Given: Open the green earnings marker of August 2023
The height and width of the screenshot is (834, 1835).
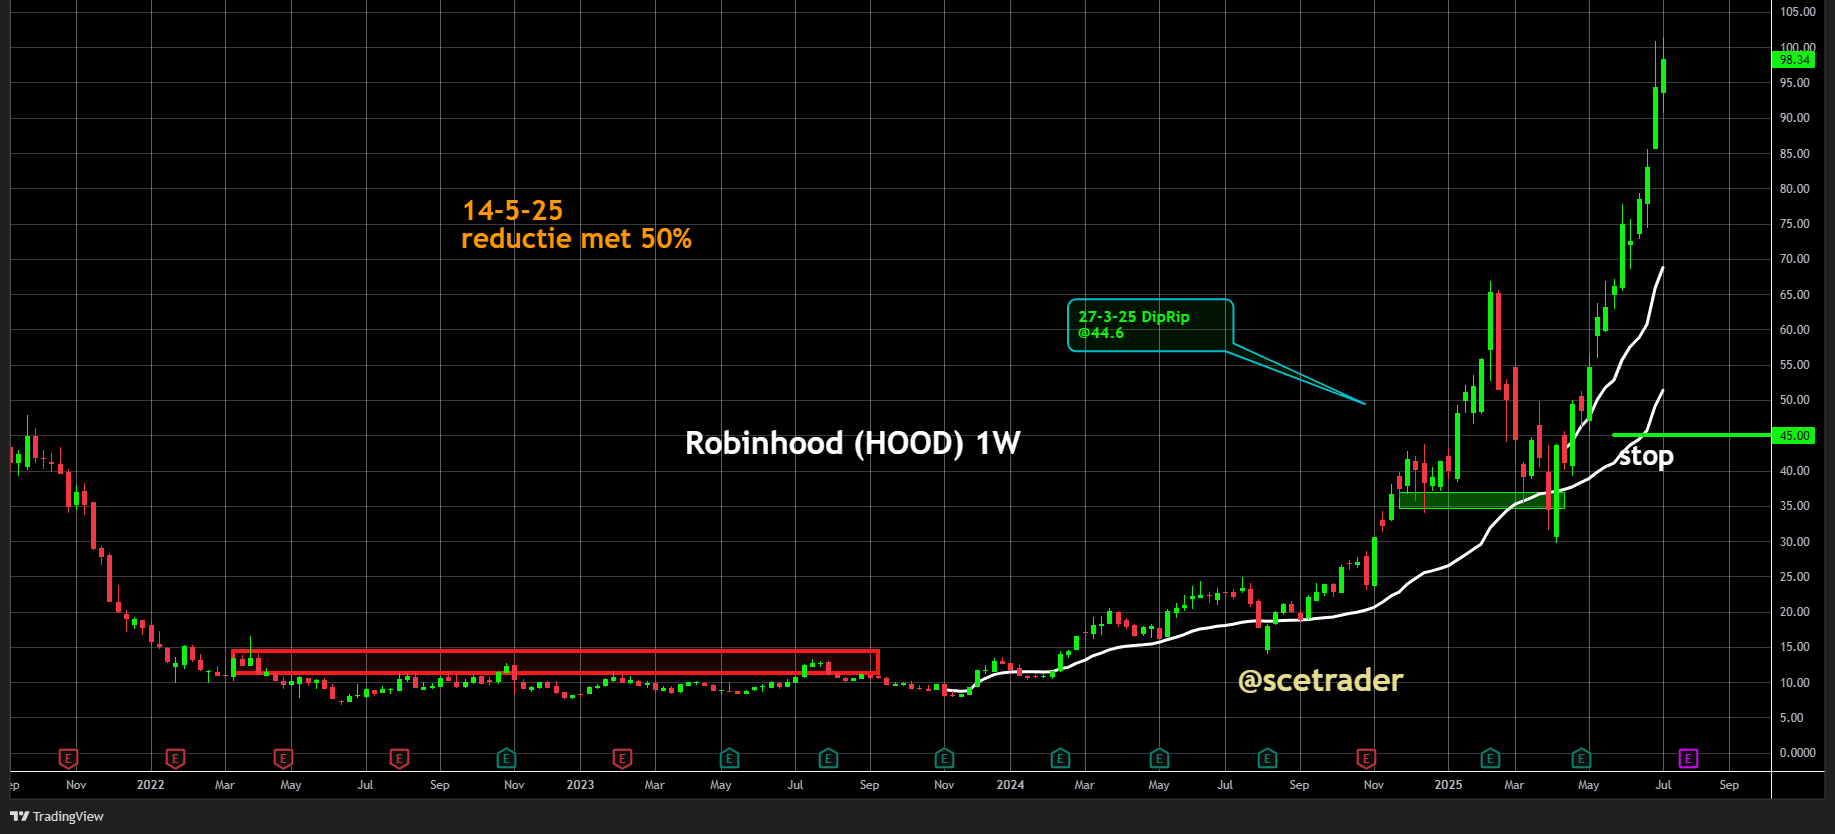Looking at the screenshot, I should pyautogui.click(x=828, y=759).
